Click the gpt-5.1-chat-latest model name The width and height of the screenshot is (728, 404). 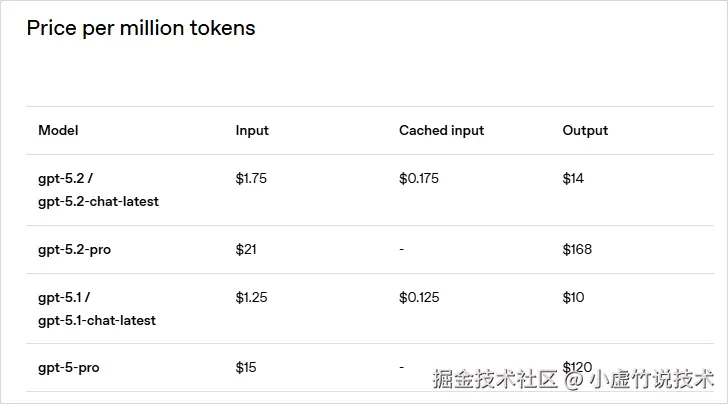[97, 321]
